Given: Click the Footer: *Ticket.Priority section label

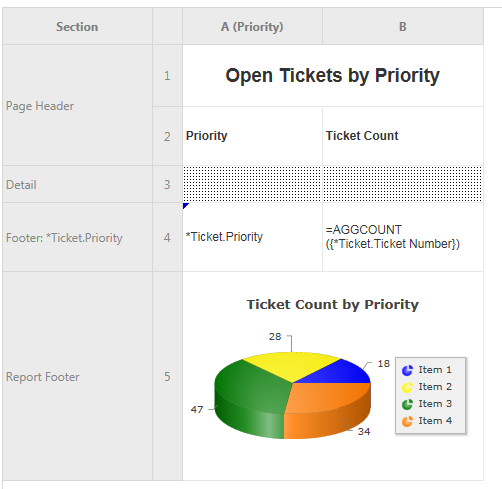Looking at the screenshot, I should point(64,238).
